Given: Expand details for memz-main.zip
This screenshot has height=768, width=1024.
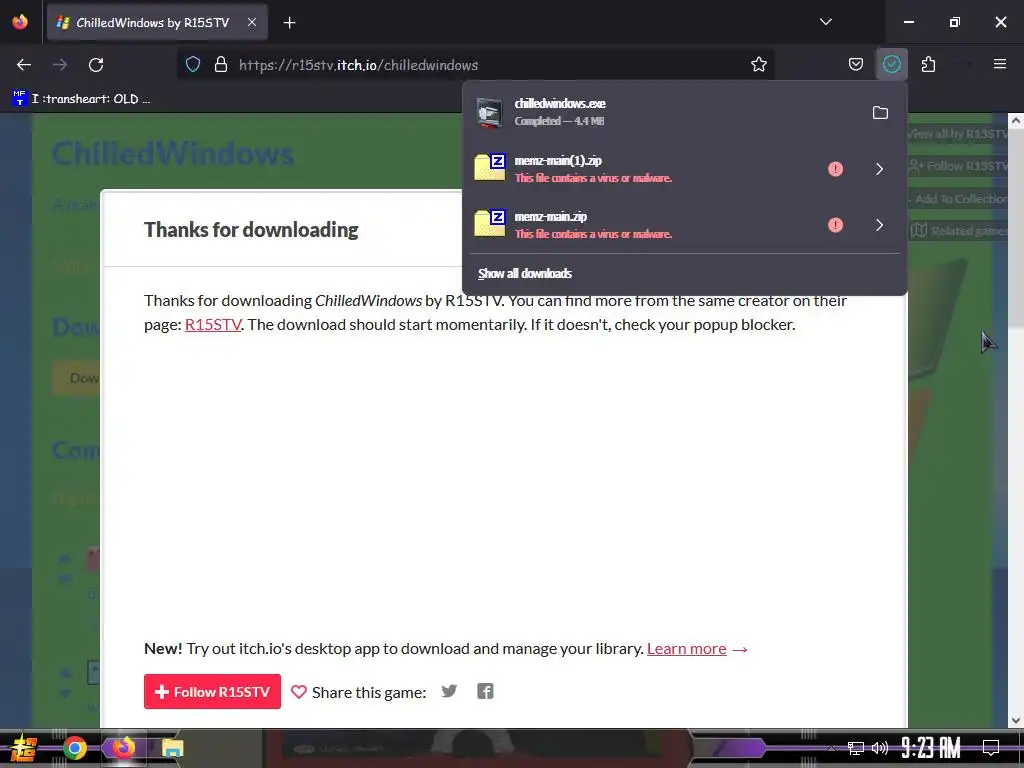Looking at the screenshot, I should click(x=880, y=225).
